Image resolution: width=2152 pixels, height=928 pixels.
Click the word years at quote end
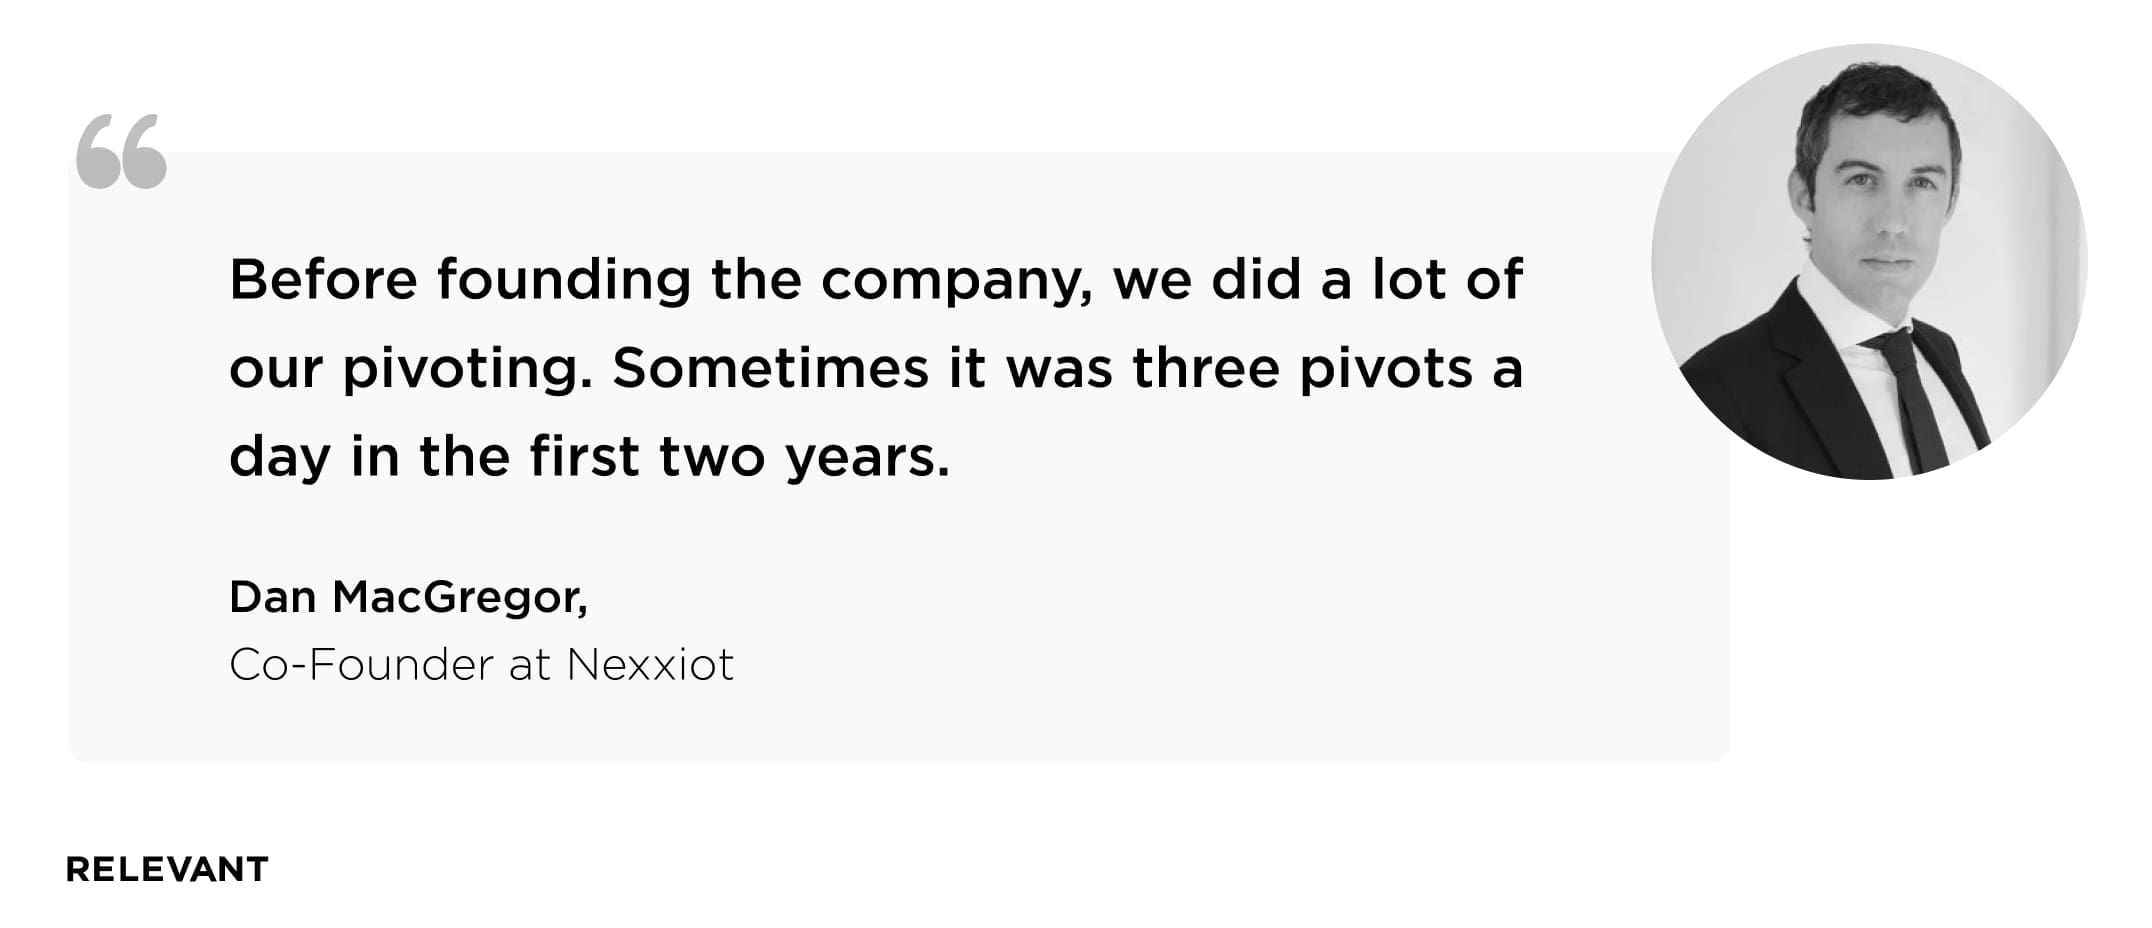click(x=866, y=460)
